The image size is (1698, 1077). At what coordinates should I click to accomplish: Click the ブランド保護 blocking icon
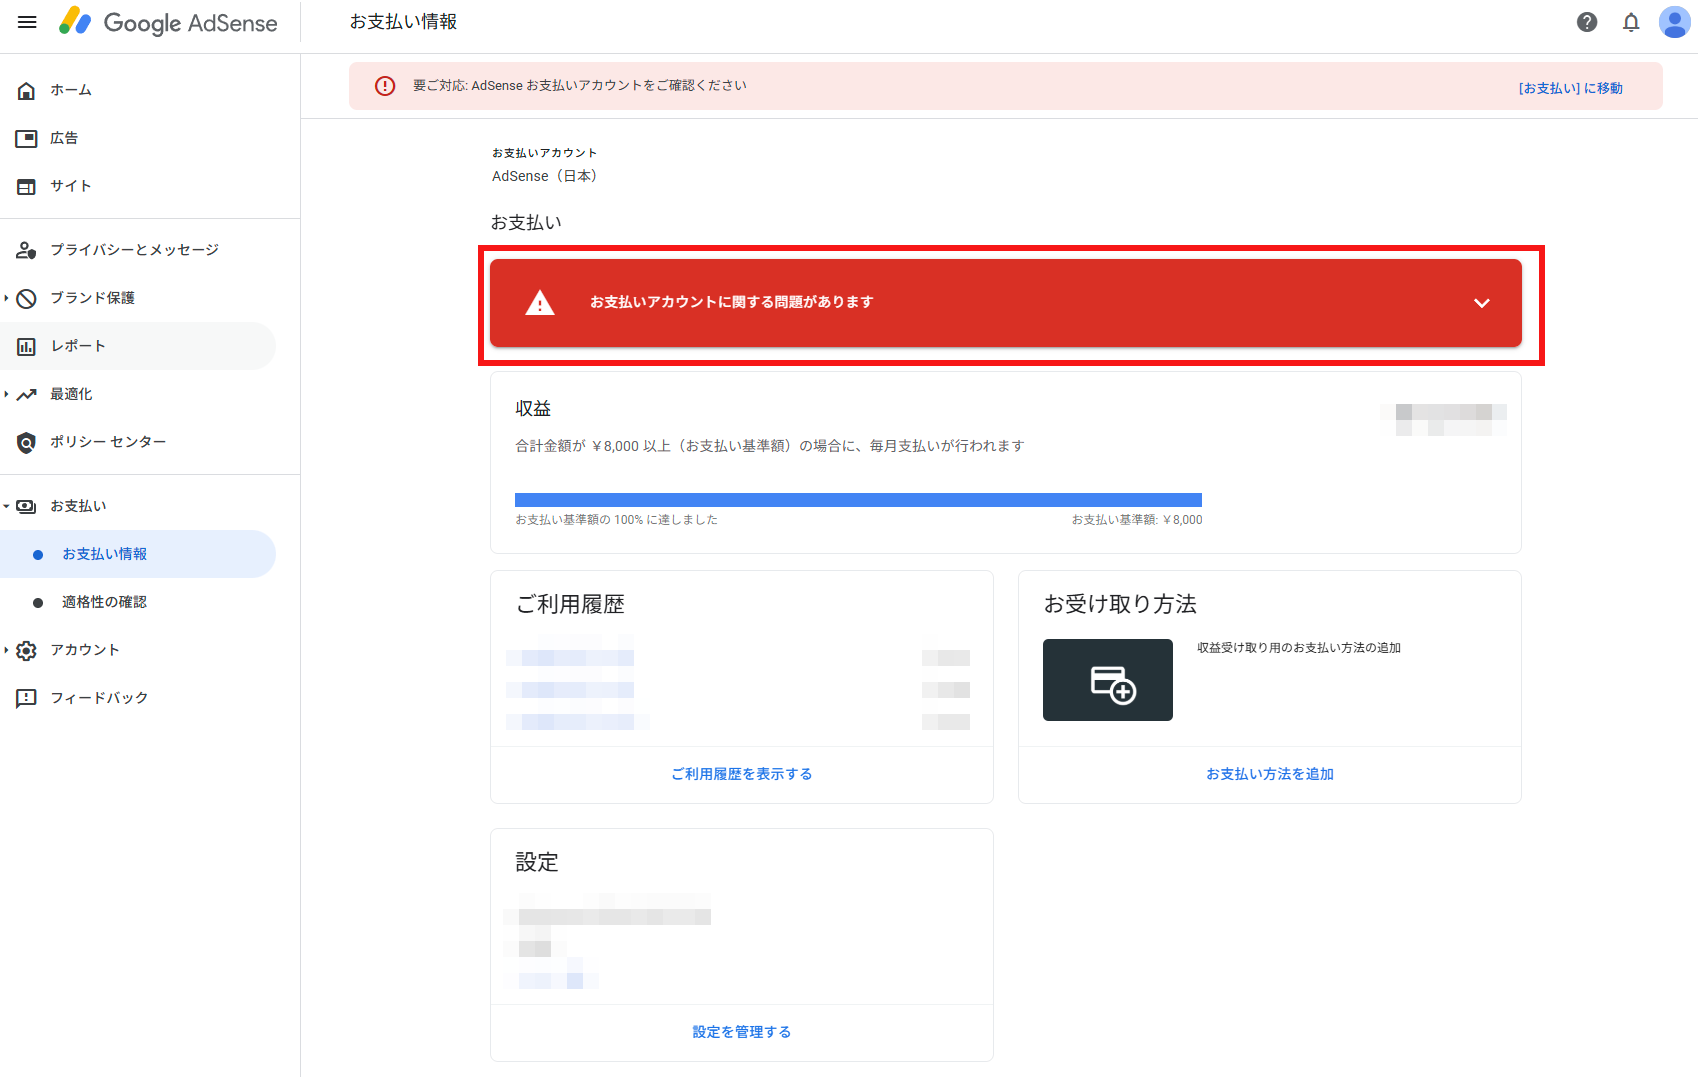[x=27, y=298]
